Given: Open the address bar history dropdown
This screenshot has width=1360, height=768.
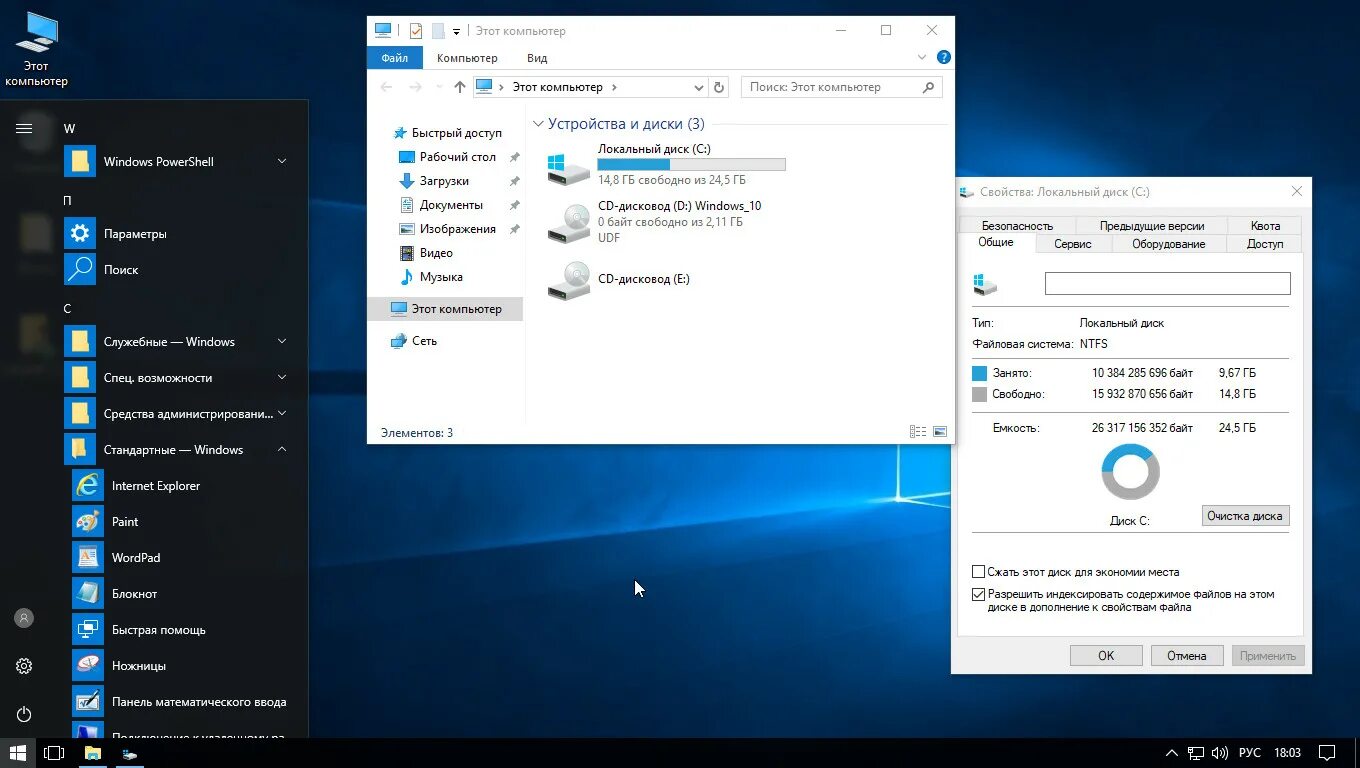Looking at the screenshot, I should coord(699,87).
